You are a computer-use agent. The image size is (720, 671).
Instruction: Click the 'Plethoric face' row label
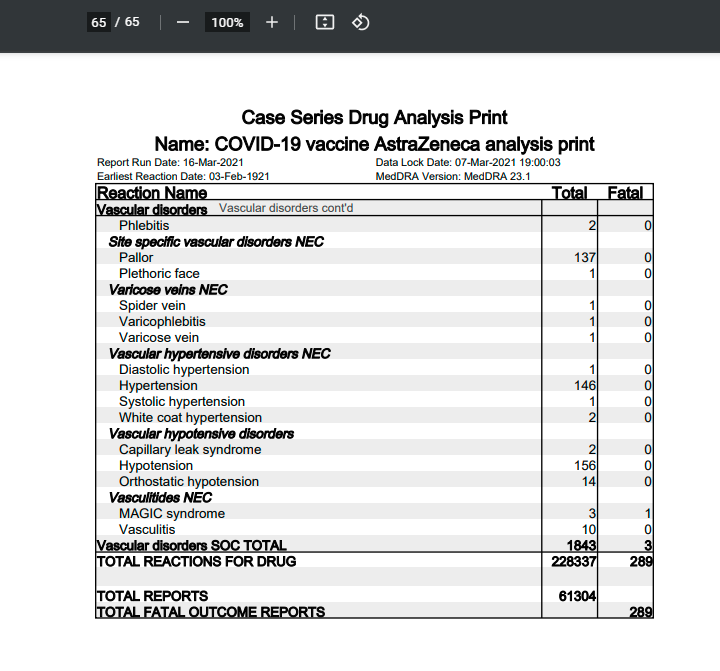click(x=159, y=274)
